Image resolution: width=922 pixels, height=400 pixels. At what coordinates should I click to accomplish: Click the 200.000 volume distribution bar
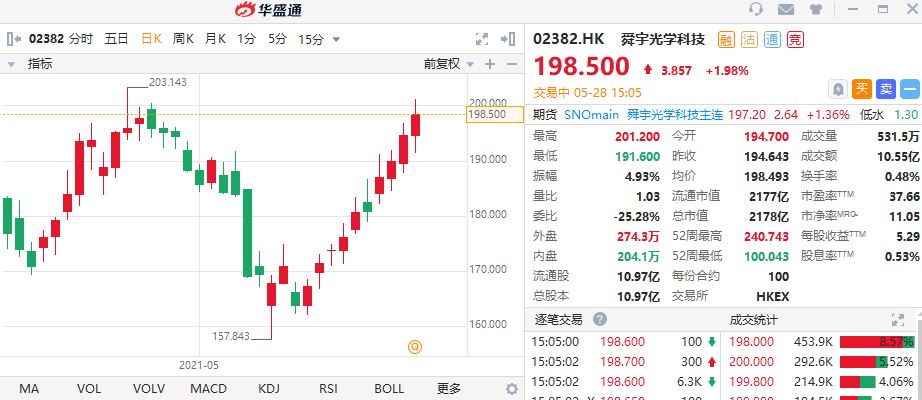(x=864, y=362)
